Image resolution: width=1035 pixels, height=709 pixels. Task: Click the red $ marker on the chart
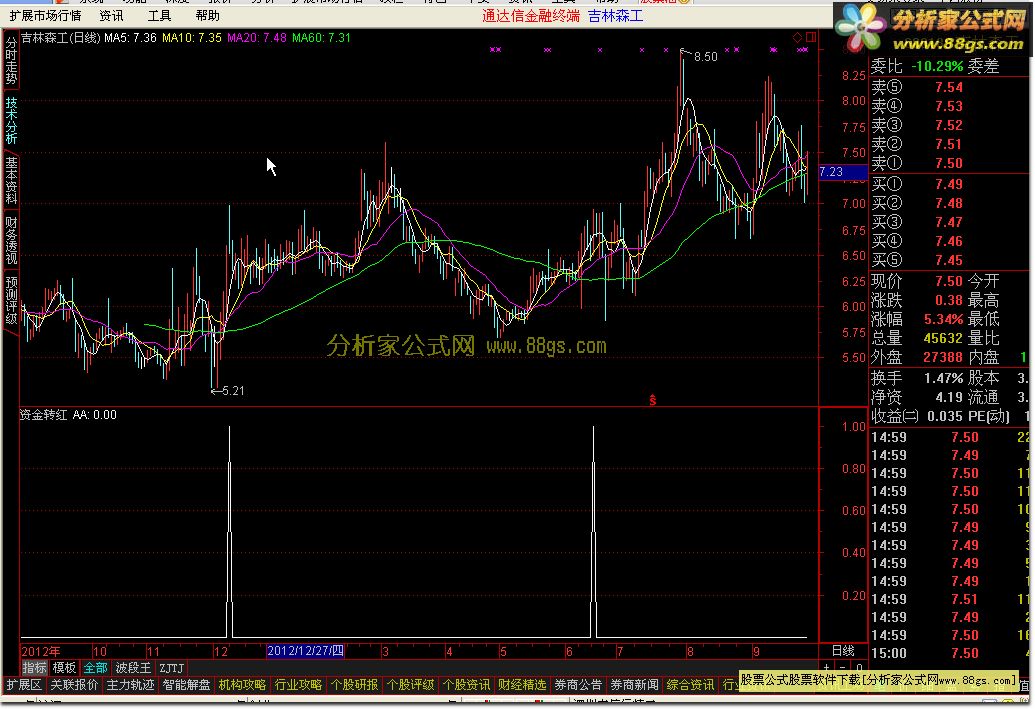652,400
